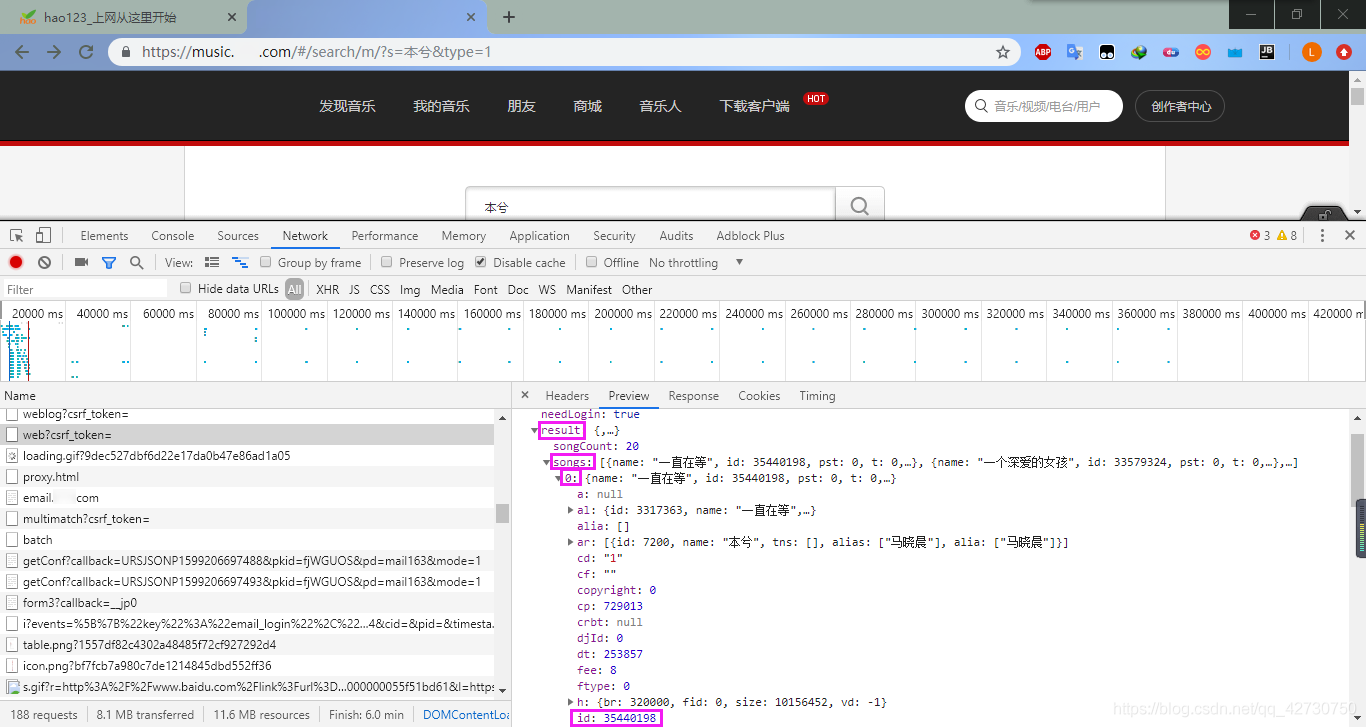
Task: Collapse the result object node
Action: tap(535, 430)
